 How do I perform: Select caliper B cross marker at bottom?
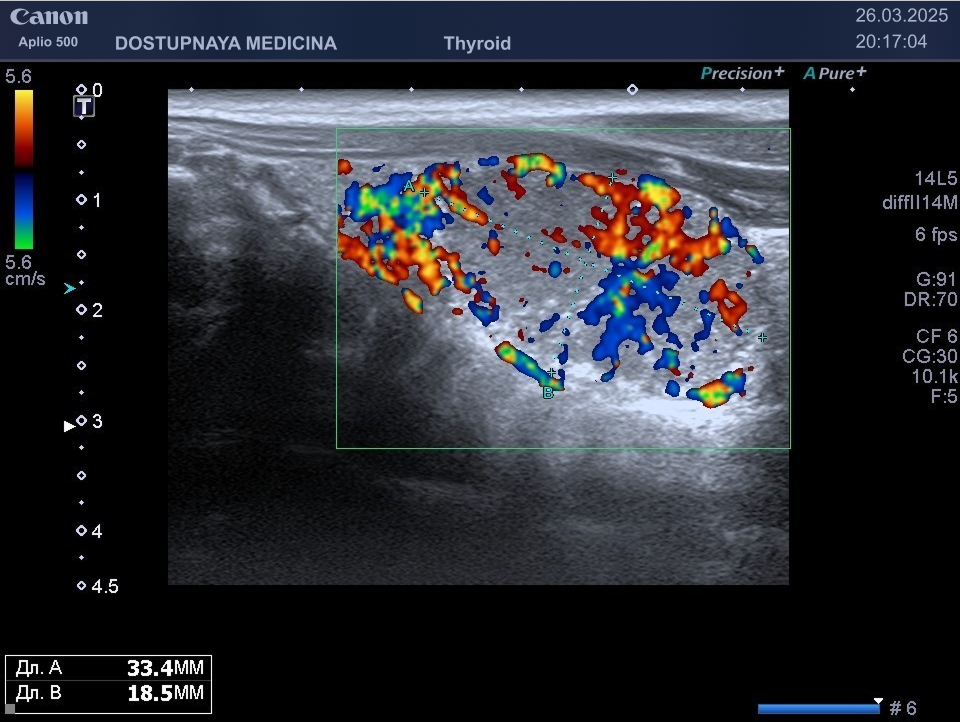click(551, 373)
